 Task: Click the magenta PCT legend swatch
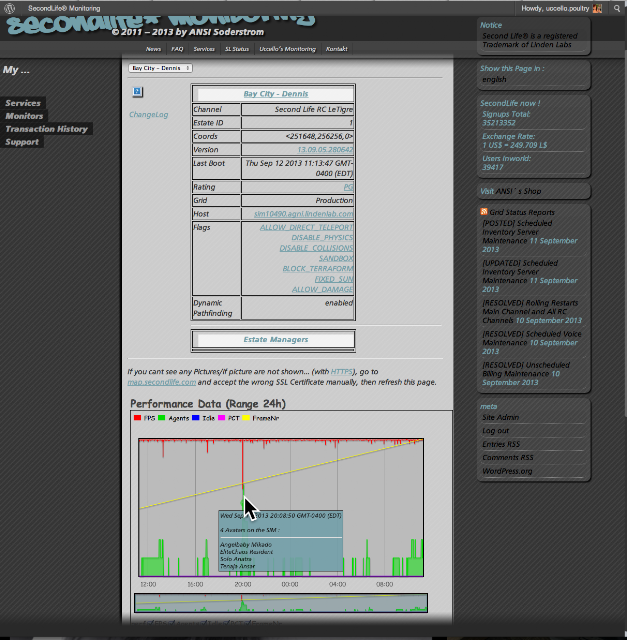click(221, 418)
